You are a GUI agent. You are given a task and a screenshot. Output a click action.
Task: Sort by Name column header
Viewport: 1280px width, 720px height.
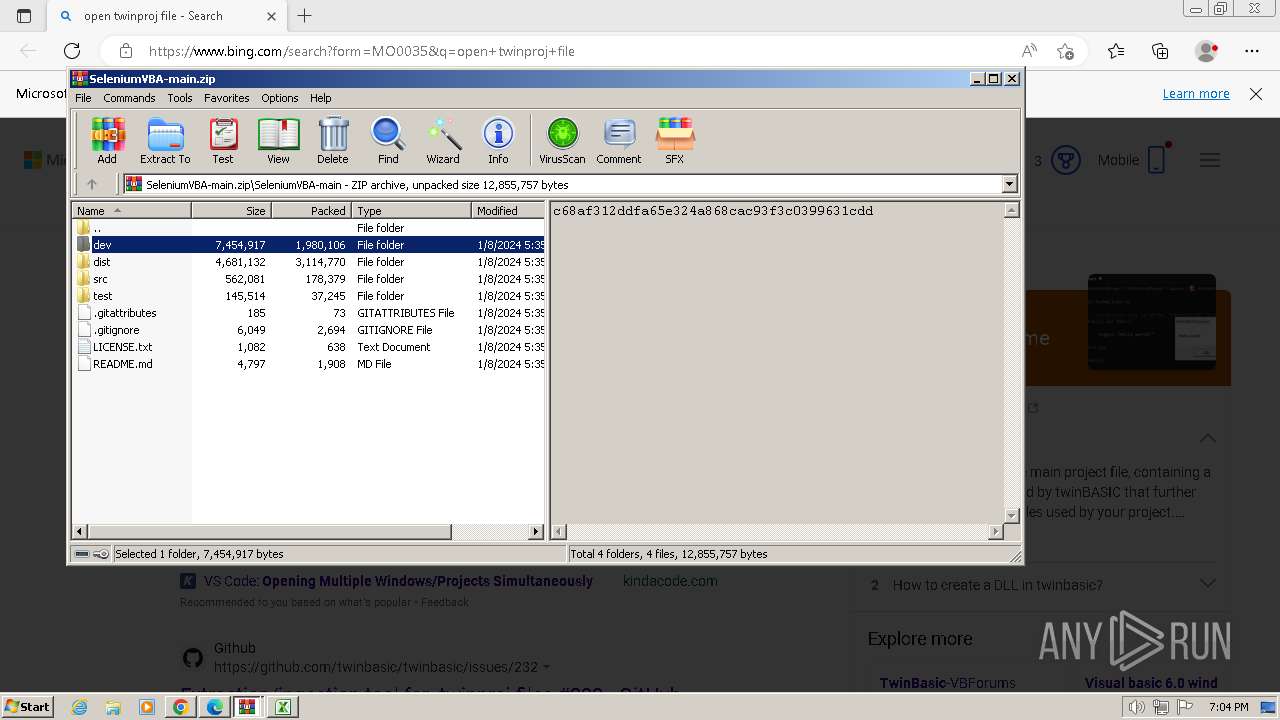click(x=131, y=210)
